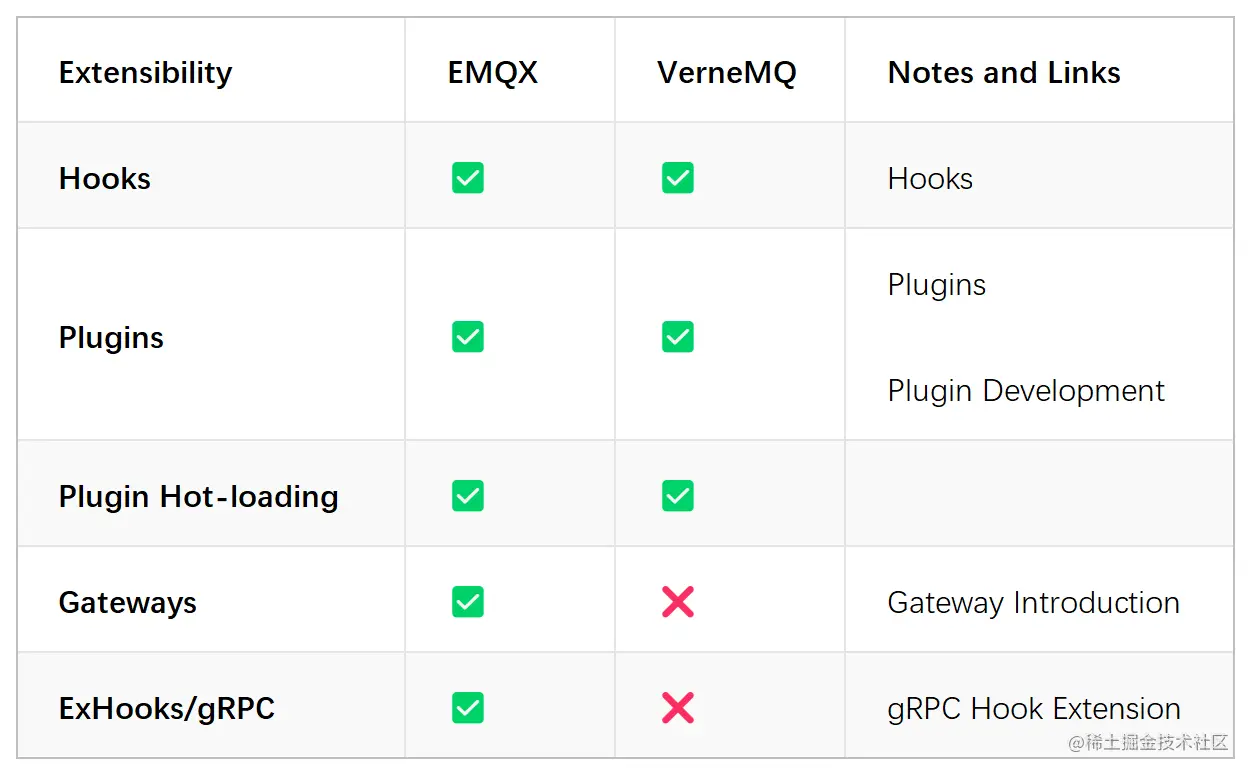Open the Plugin Development link
The height and width of the screenshot is (774, 1250).
pos(1026,391)
